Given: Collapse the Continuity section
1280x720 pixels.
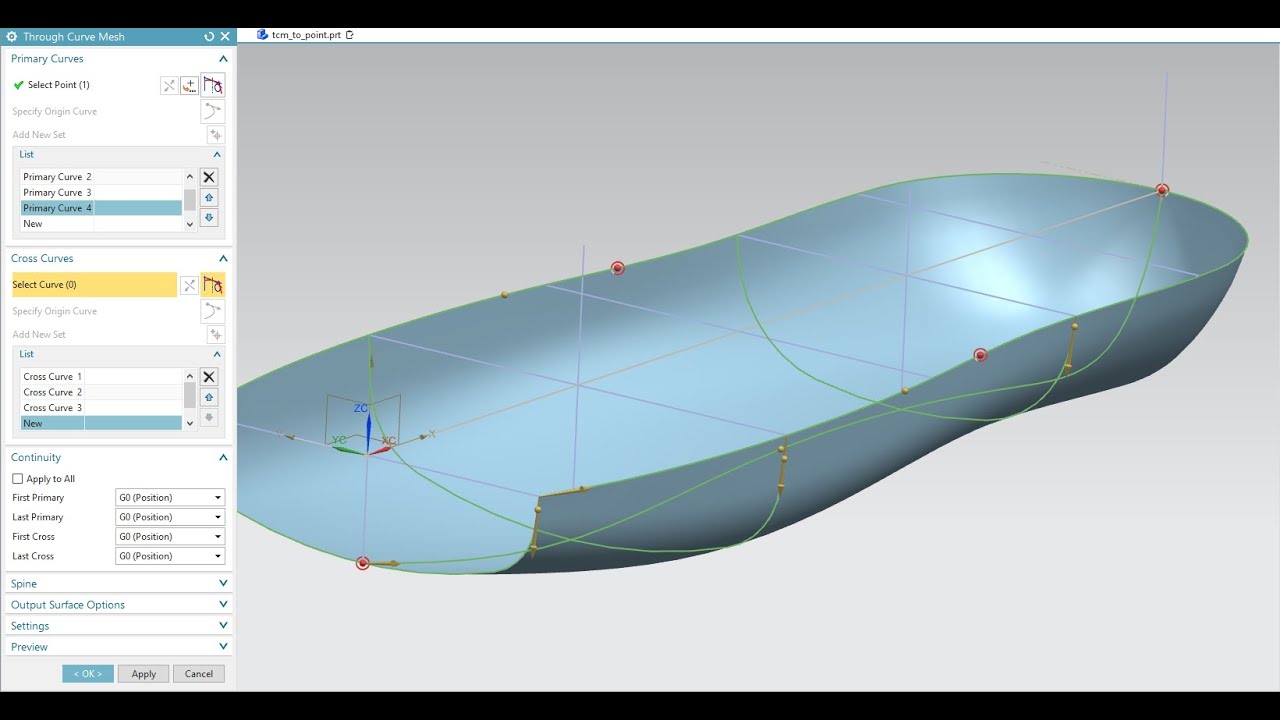Looking at the screenshot, I should point(223,458).
